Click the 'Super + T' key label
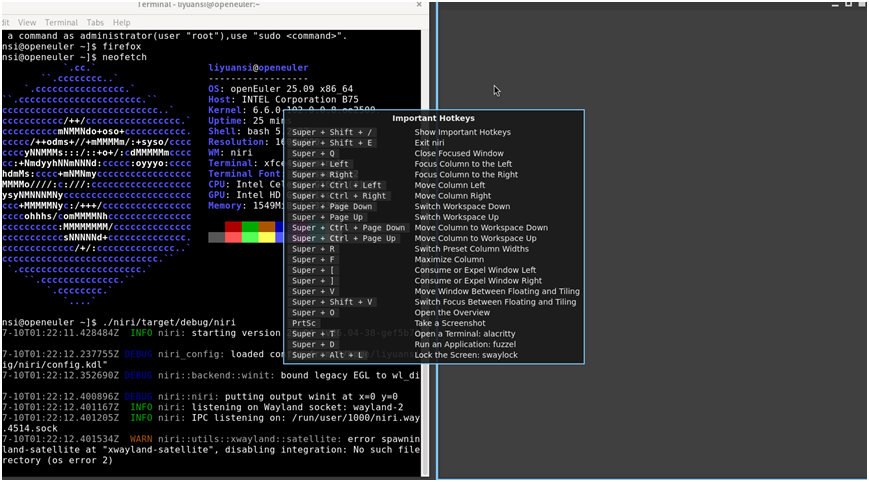This screenshot has width=869, height=482. [313, 334]
